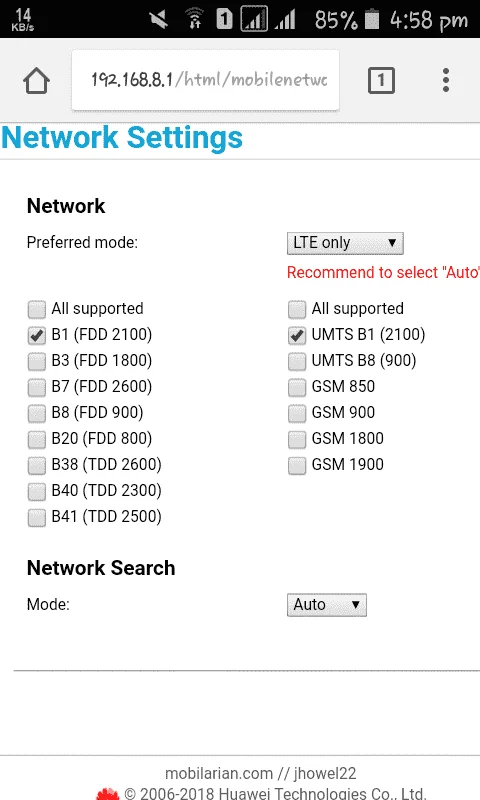Open the tab switcher showing 1 tab
480x800 pixels.
382,81
